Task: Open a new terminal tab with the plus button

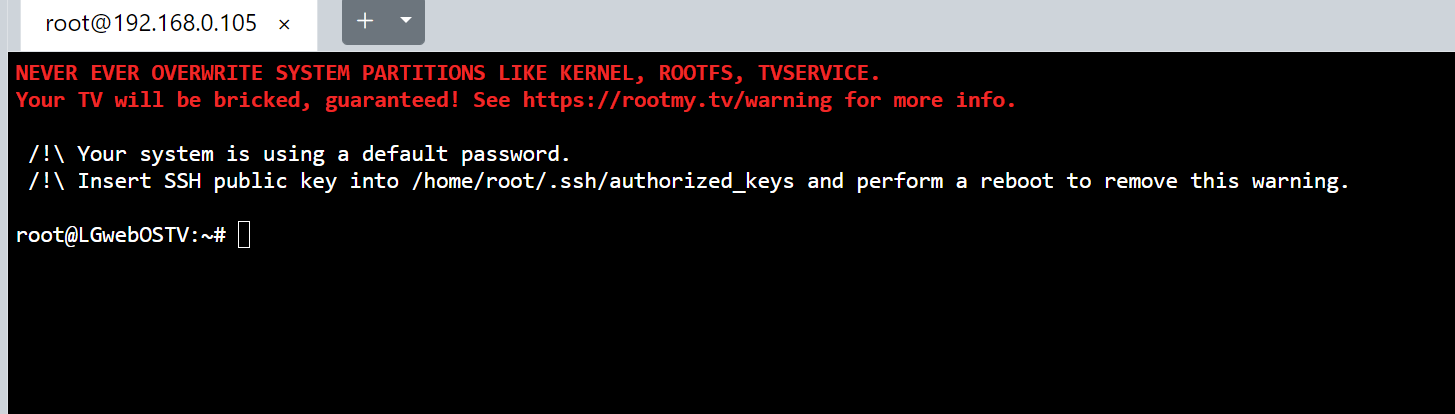Action: [x=365, y=21]
